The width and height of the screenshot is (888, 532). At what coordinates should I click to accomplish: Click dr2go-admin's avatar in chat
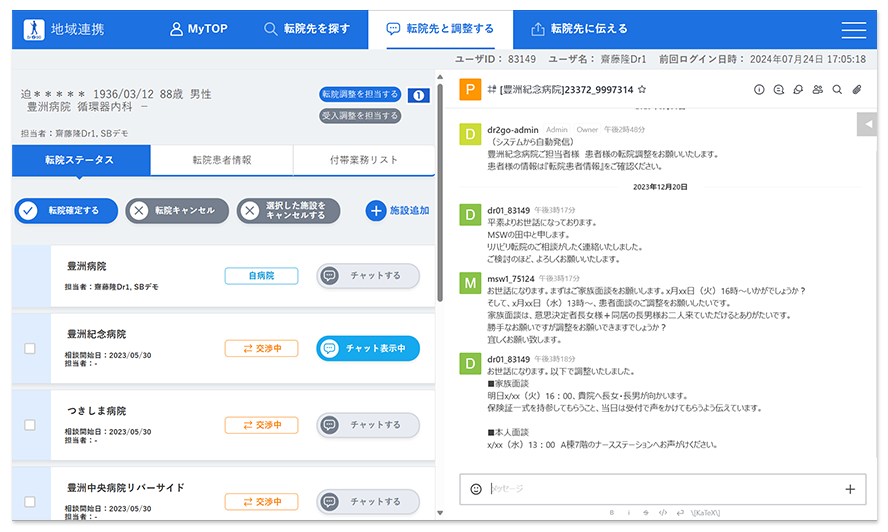click(x=470, y=134)
